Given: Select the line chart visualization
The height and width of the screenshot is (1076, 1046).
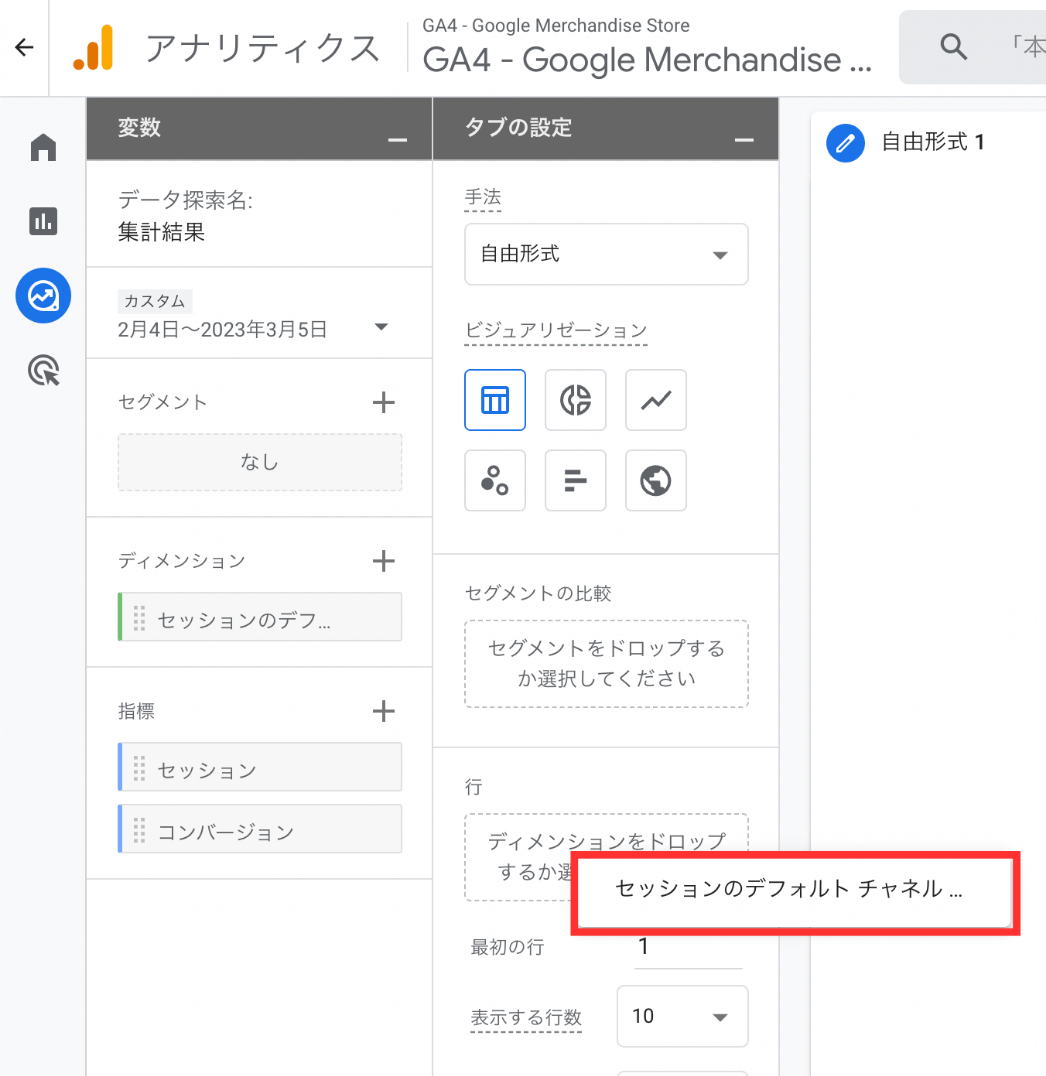Looking at the screenshot, I should tap(656, 400).
